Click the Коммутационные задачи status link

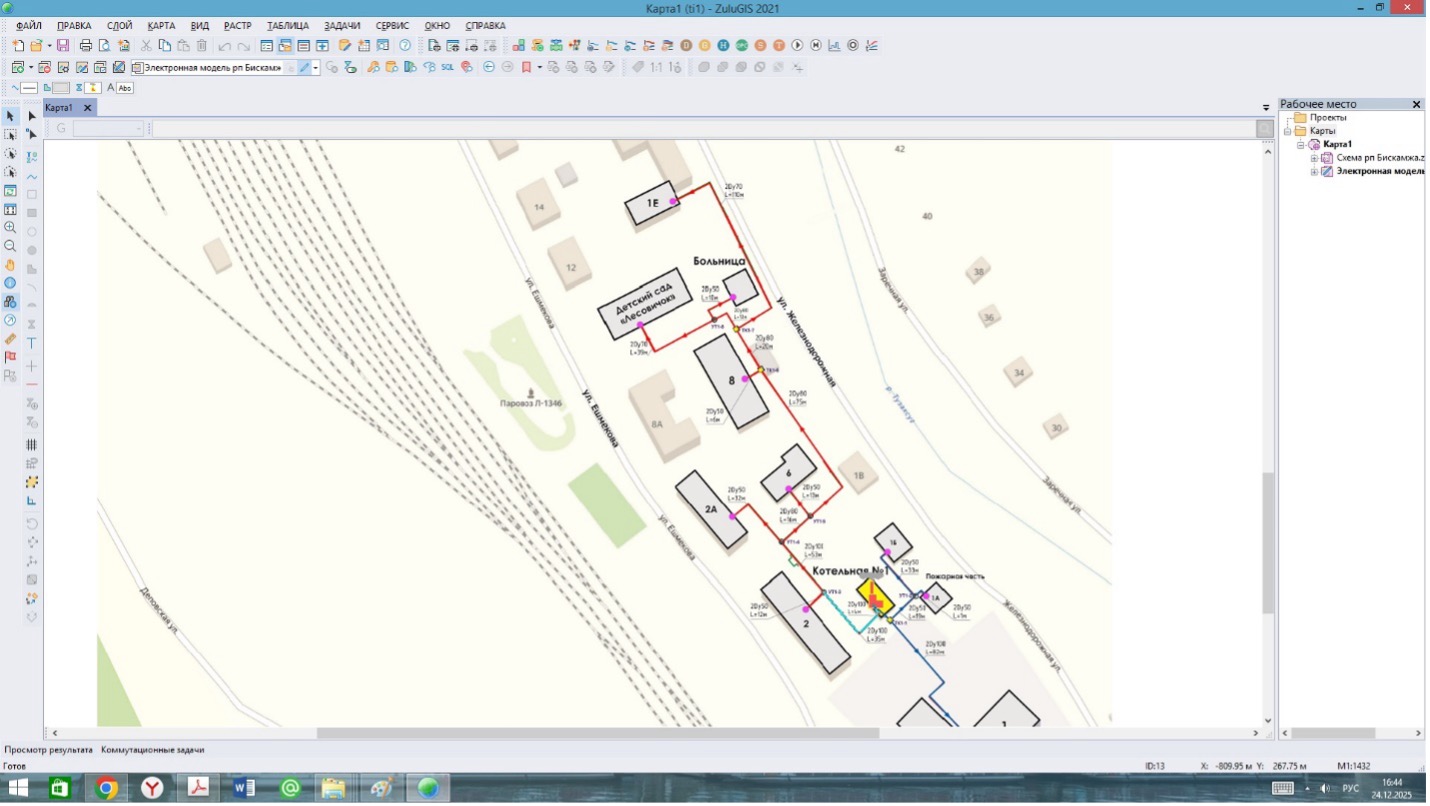click(152, 749)
